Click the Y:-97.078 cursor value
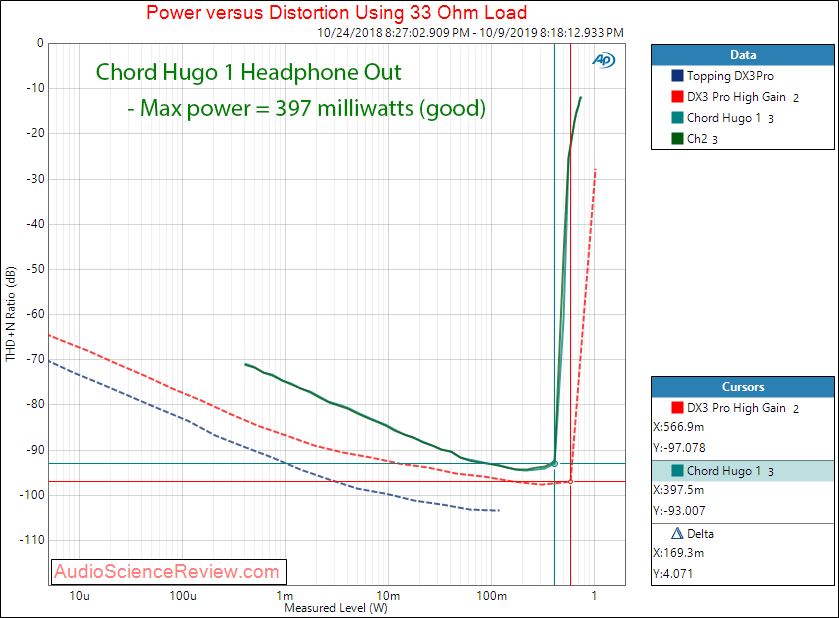This screenshot has width=839, height=618. [679, 448]
